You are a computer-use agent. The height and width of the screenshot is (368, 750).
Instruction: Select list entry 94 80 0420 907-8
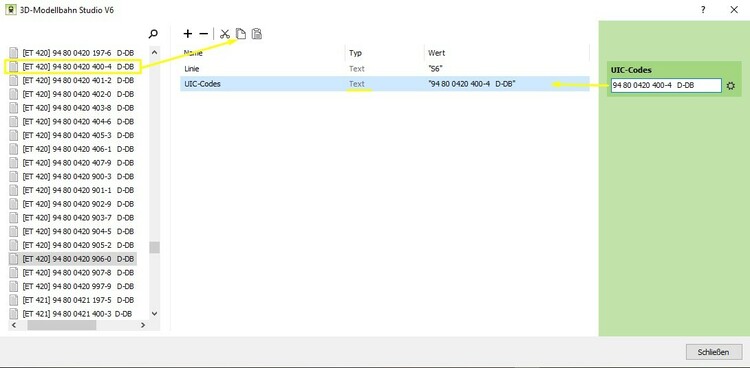coord(72,273)
